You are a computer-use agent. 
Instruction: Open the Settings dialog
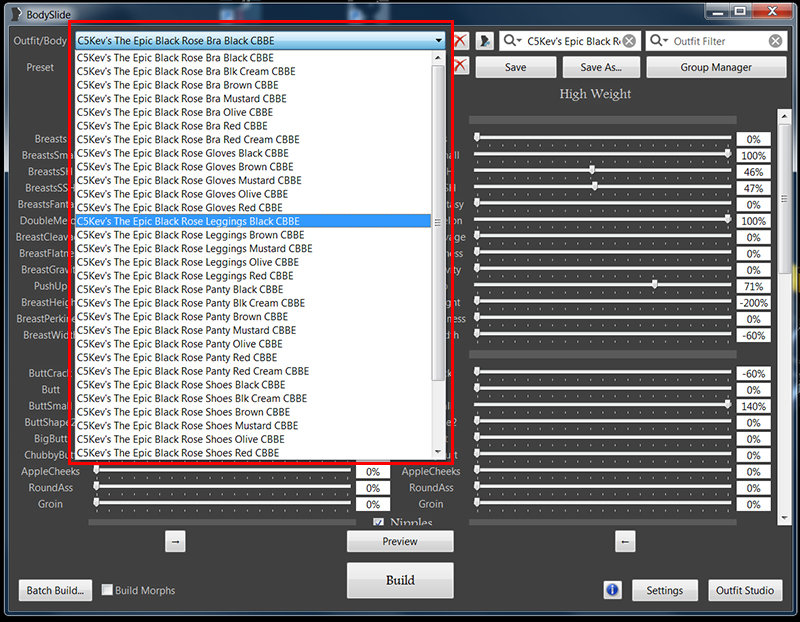664,590
